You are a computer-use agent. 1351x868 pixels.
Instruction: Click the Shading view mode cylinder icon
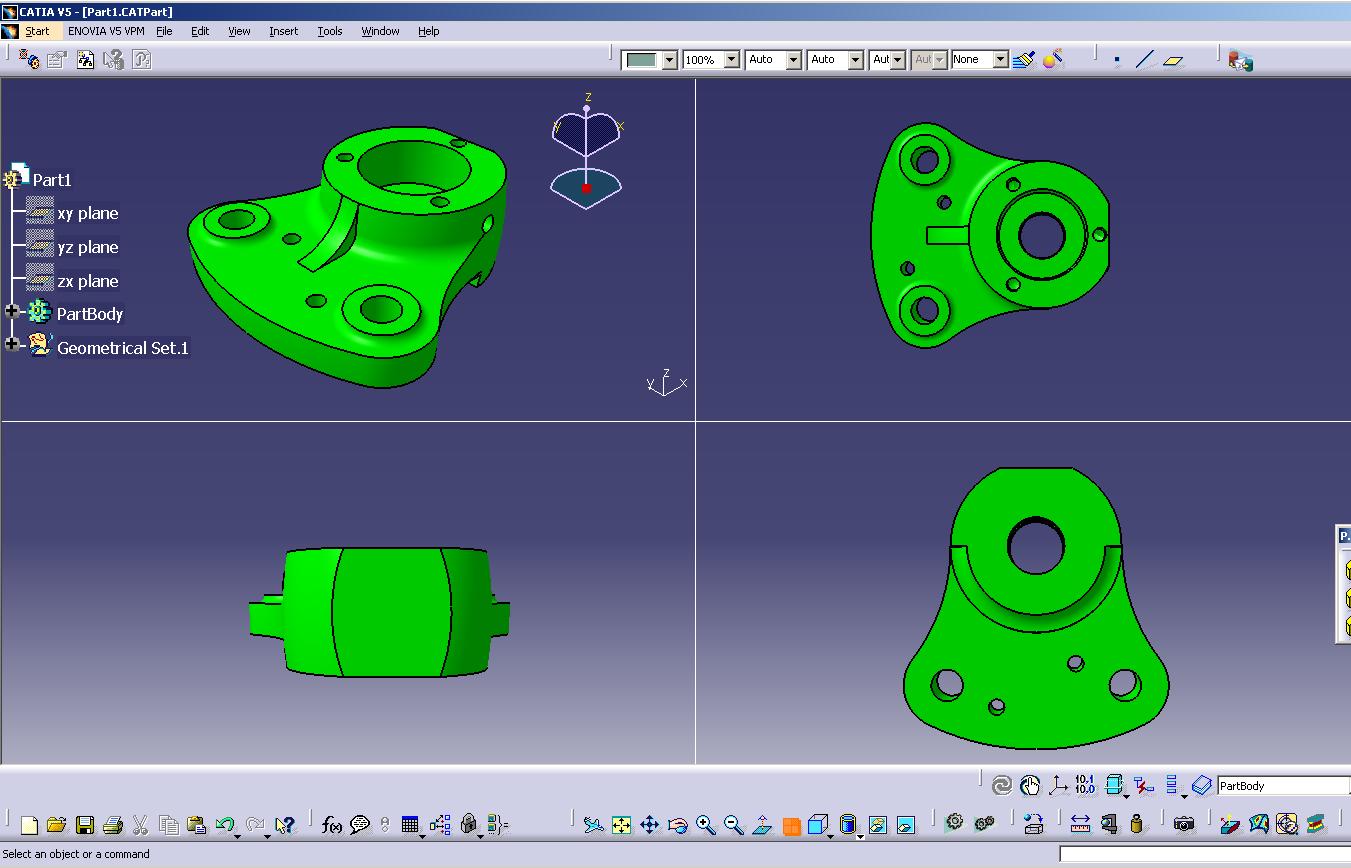(x=847, y=825)
